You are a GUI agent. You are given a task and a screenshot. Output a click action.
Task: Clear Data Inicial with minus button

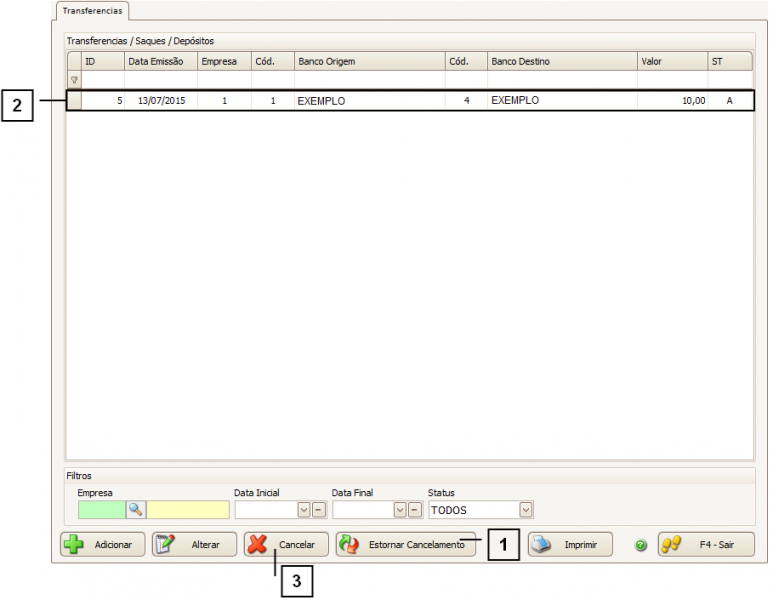(x=318, y=510)
